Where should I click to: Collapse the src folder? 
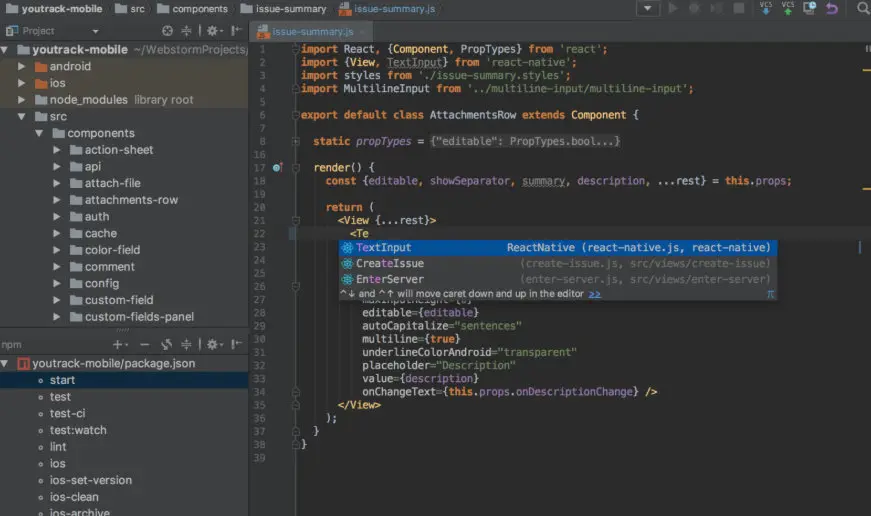click(x=22, y=117)
